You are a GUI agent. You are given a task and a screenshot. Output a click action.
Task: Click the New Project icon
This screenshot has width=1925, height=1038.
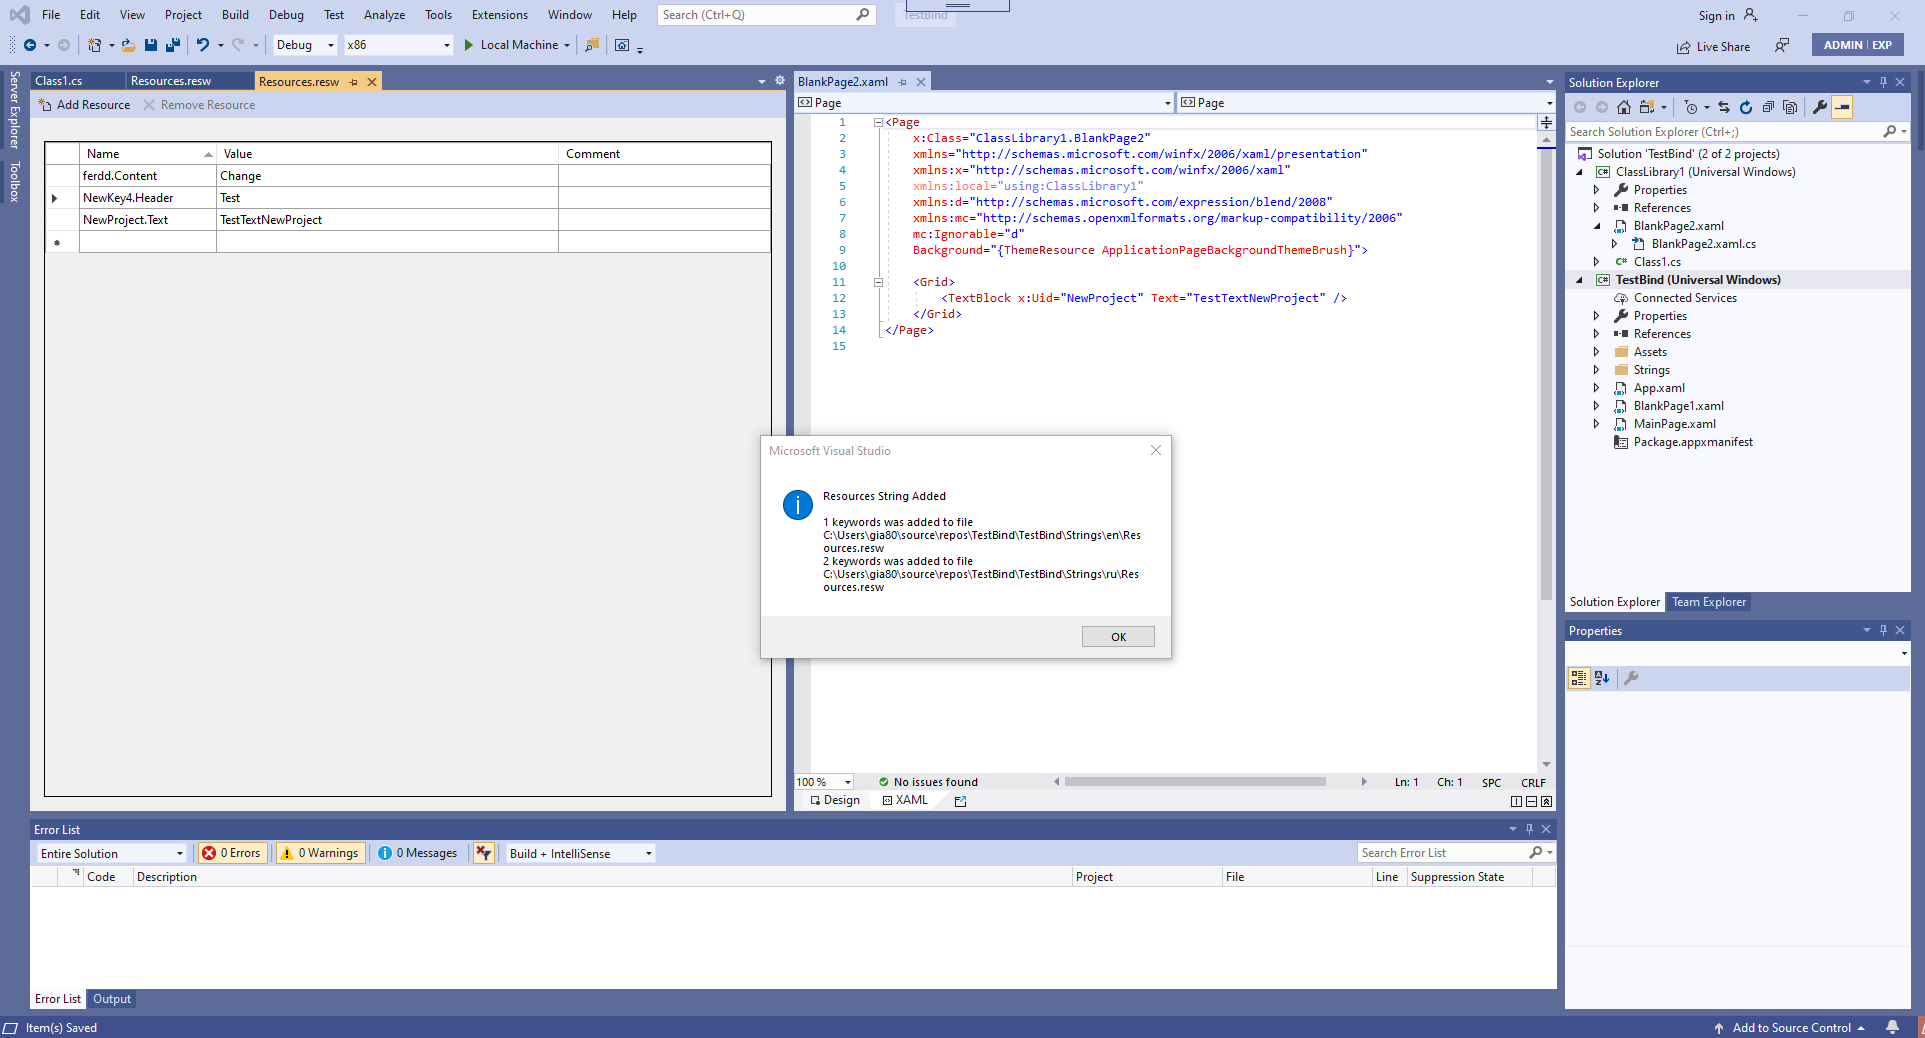pyautogui.click(x=95, y=45)
